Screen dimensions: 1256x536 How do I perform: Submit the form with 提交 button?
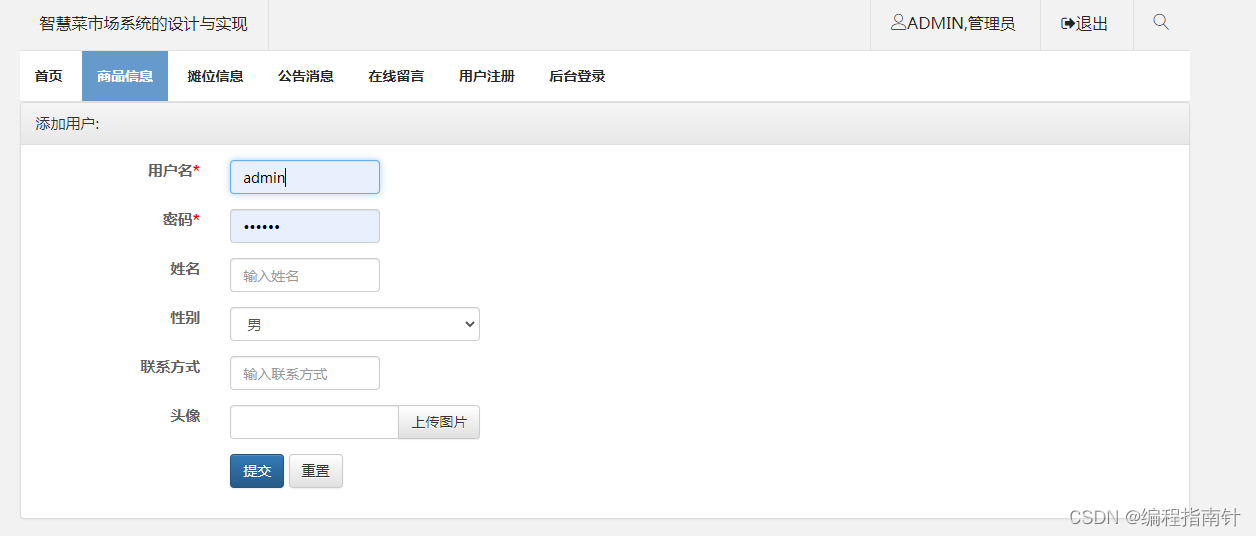click(257, 471)
